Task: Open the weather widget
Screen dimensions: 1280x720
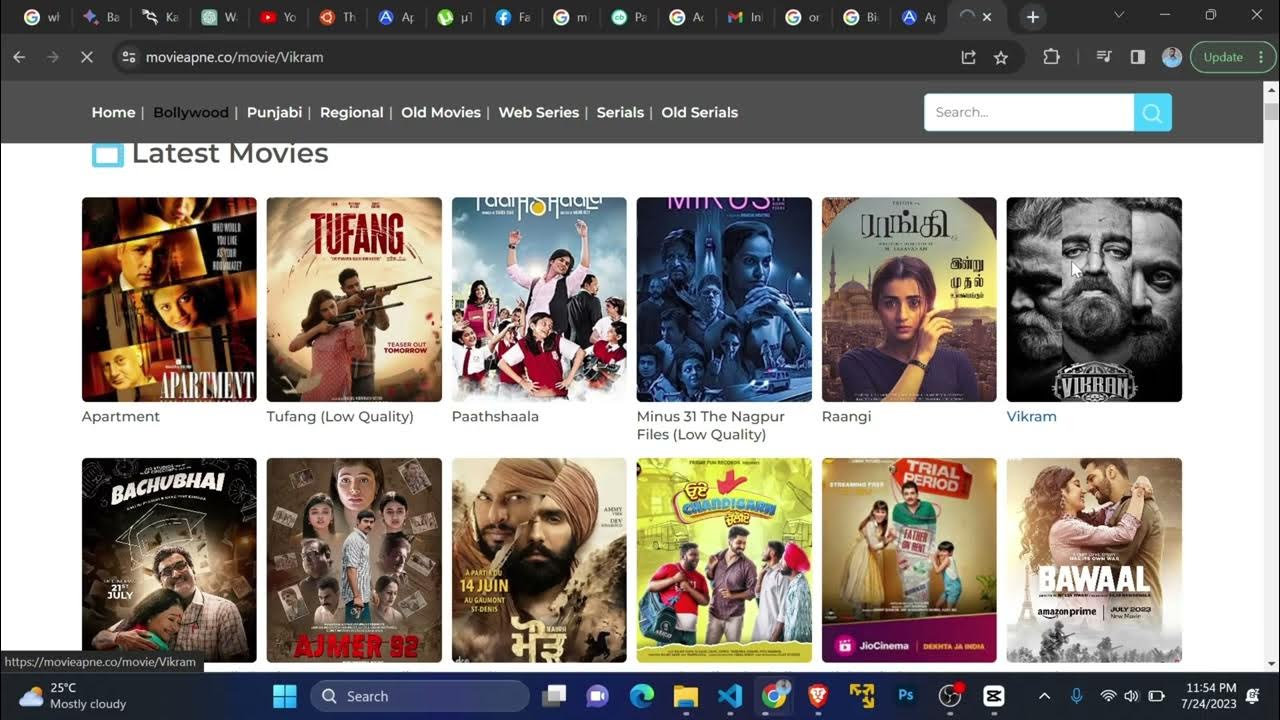Action: [x=73, y=696]
